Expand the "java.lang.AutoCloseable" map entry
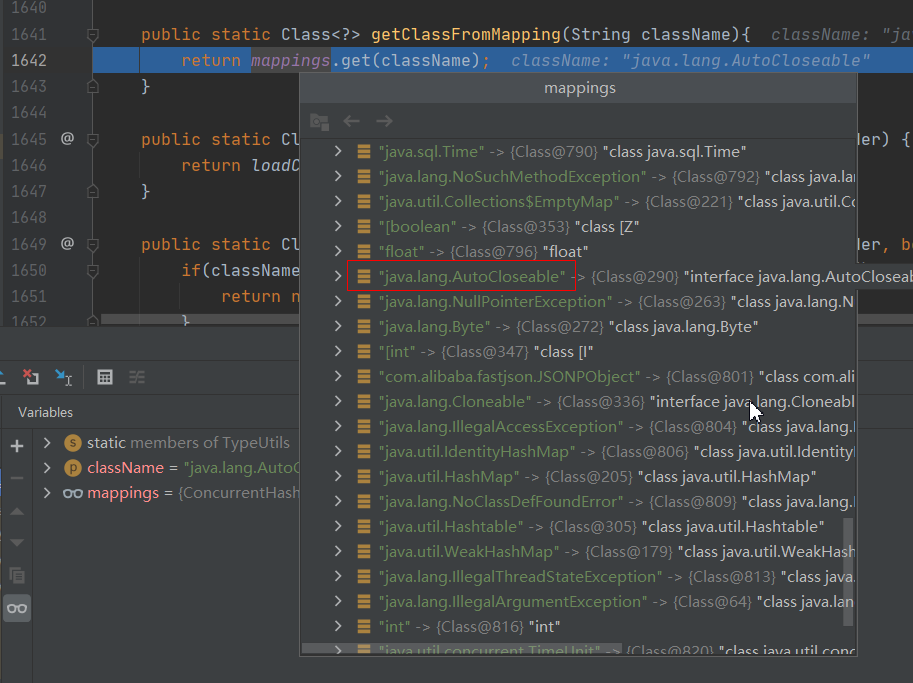The height and width of the screenshot is (683, 913). [338, 276]
